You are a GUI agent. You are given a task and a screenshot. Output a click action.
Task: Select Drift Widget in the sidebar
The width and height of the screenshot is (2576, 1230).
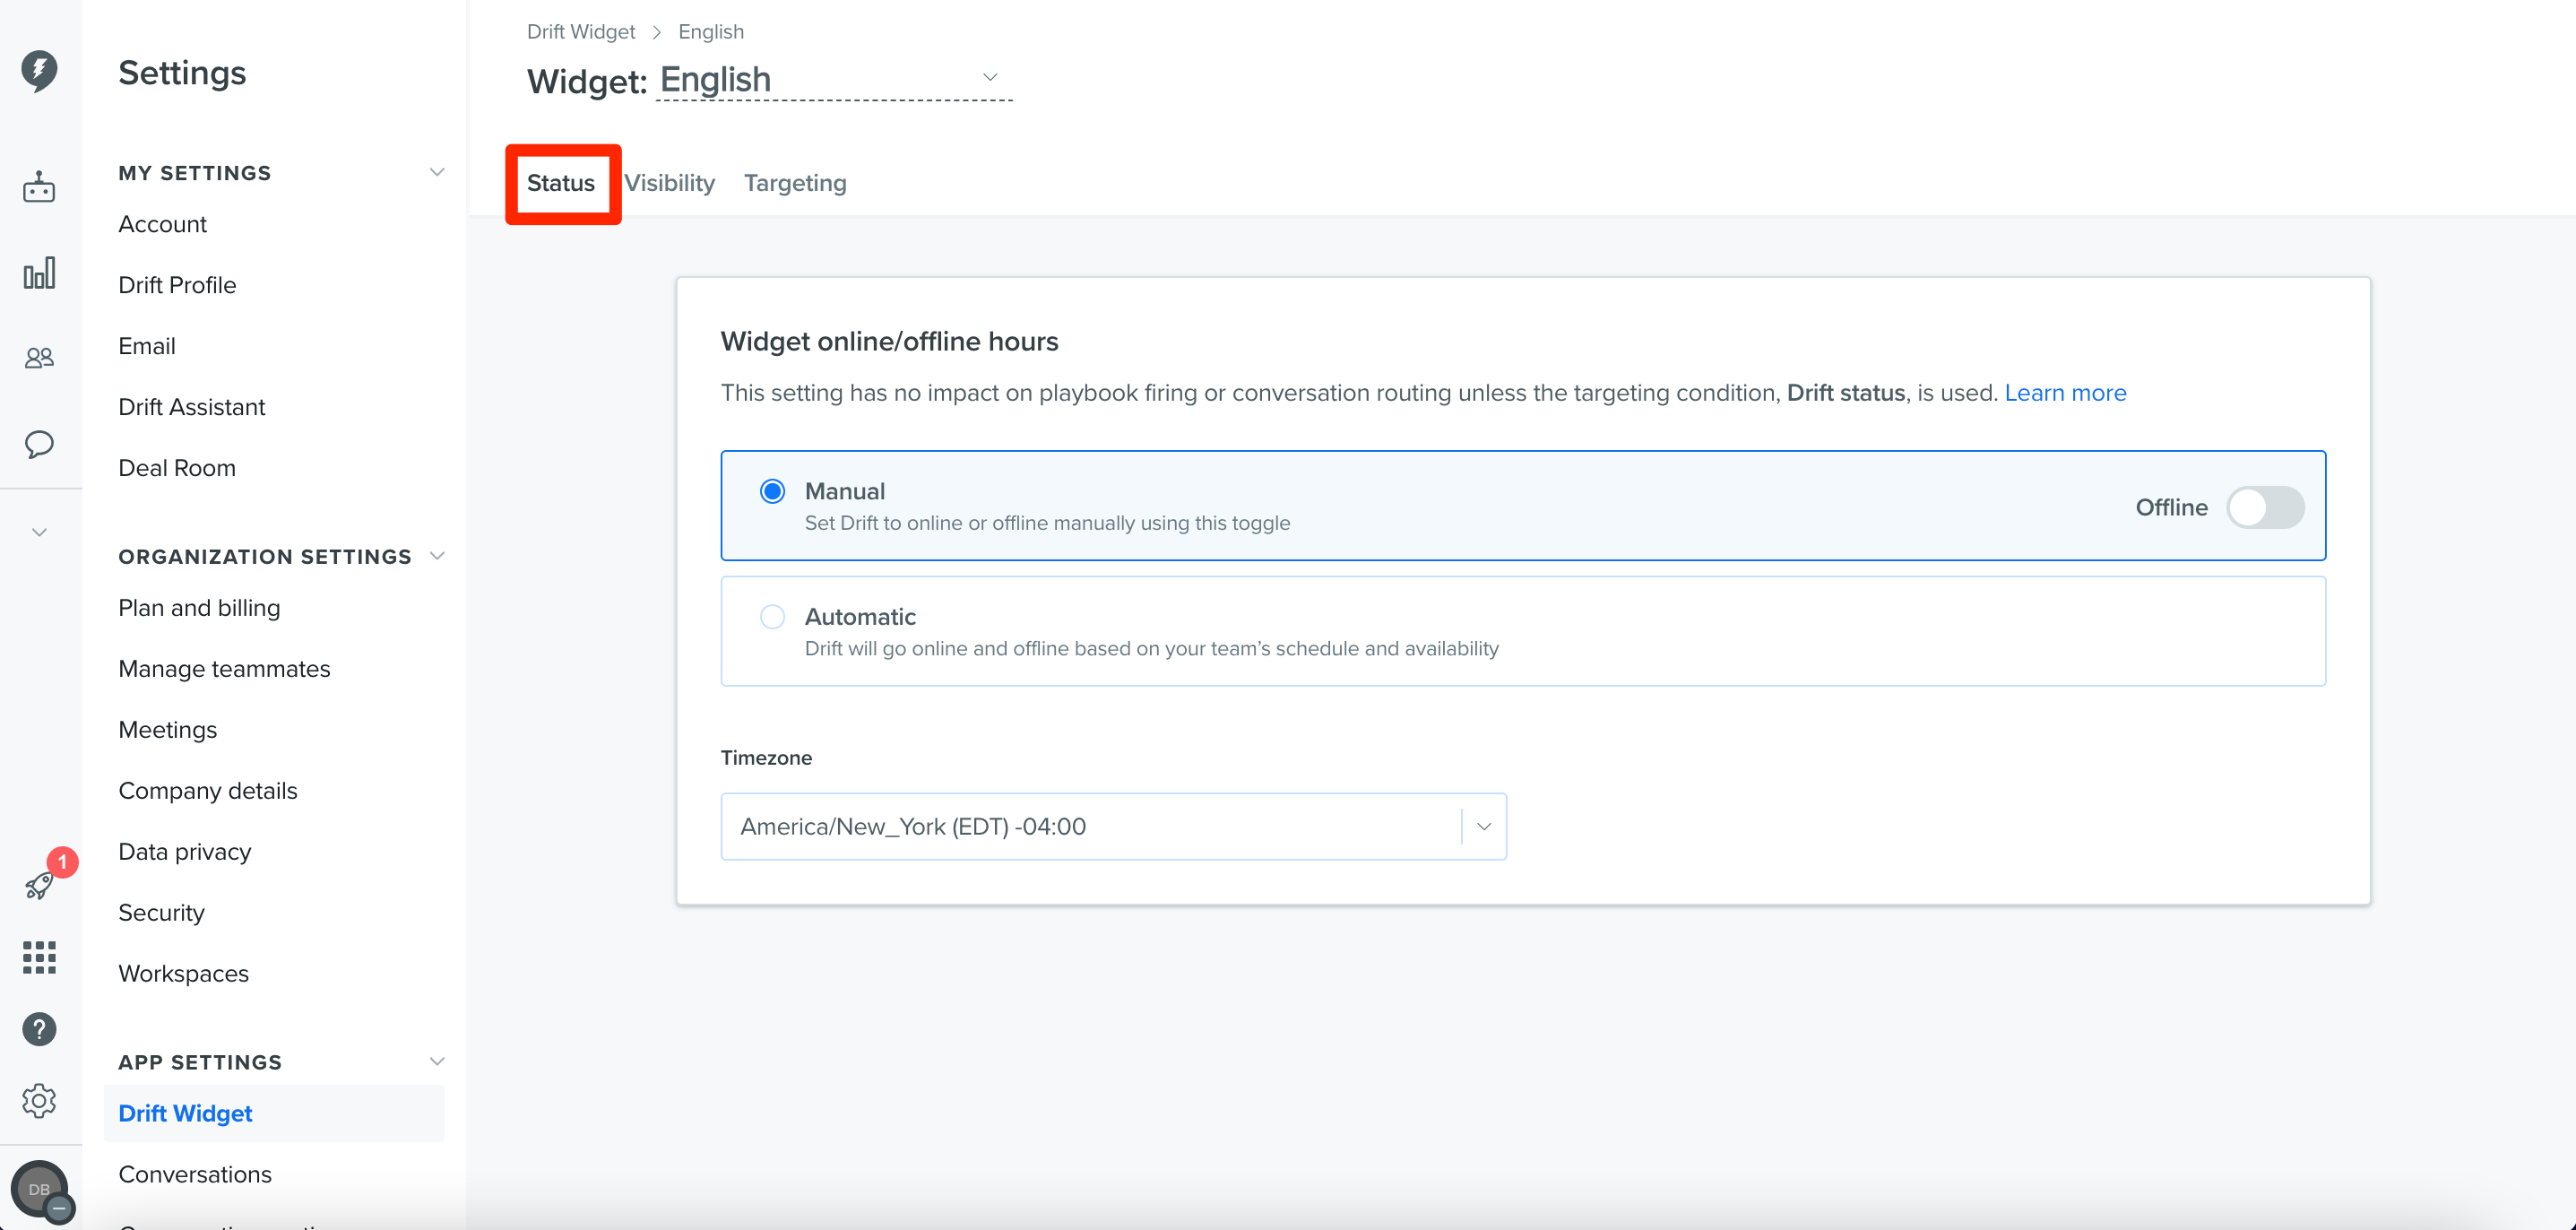coord(274,1113)
